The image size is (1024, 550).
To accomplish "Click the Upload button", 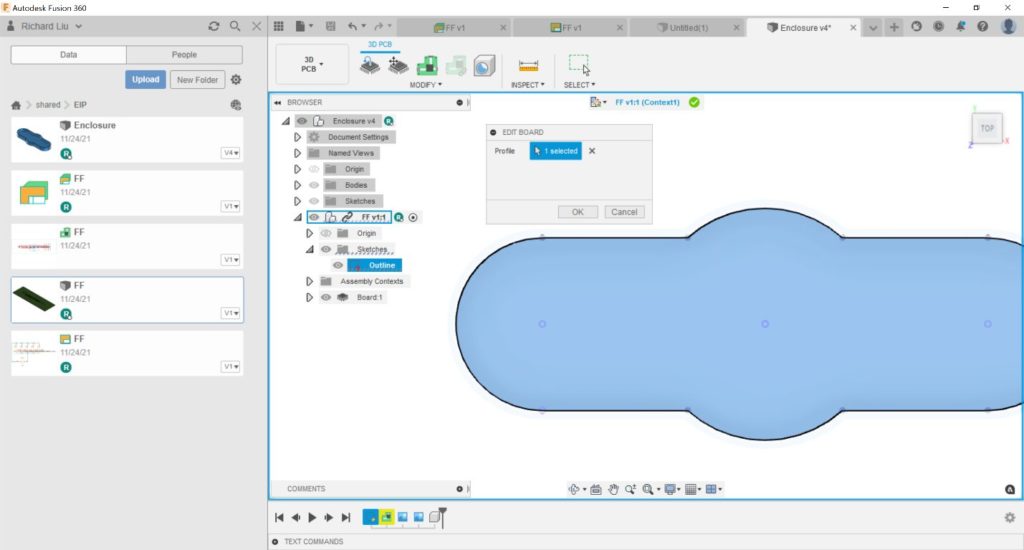I will pos(146,80).
